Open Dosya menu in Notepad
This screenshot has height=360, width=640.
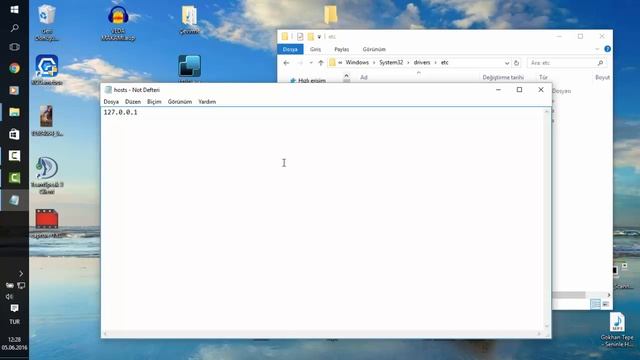pyautogui.click(x=111, y=102)
